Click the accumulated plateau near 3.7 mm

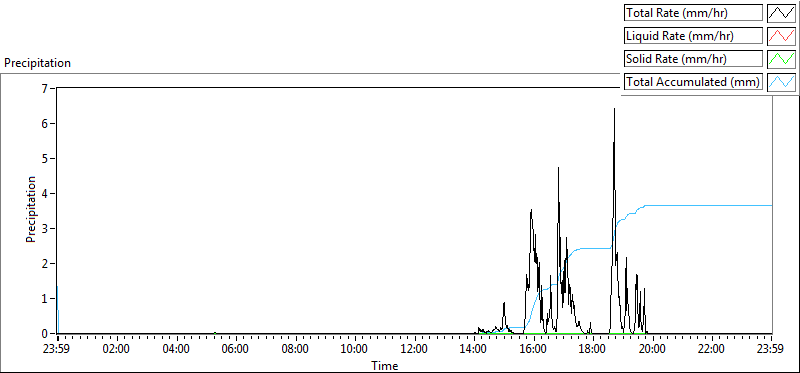pos(709,205)
